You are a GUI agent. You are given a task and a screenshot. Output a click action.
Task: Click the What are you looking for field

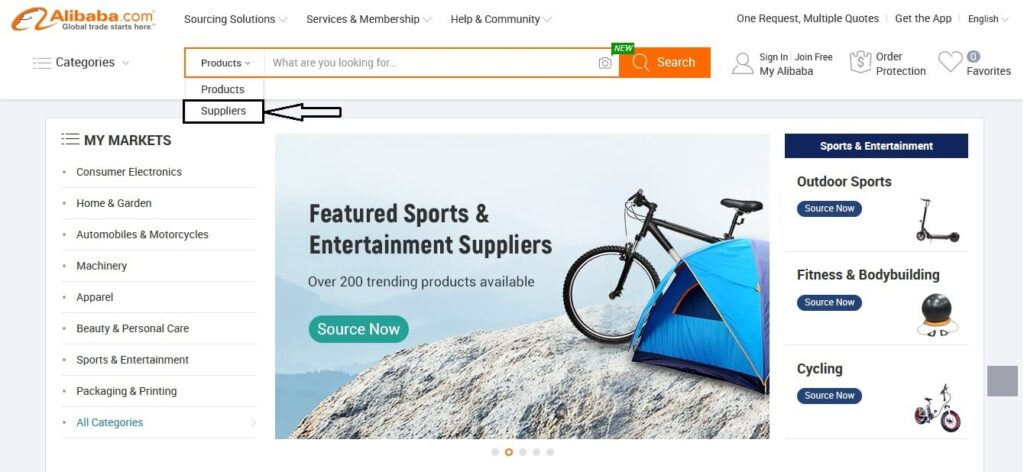tap(431, 63)
